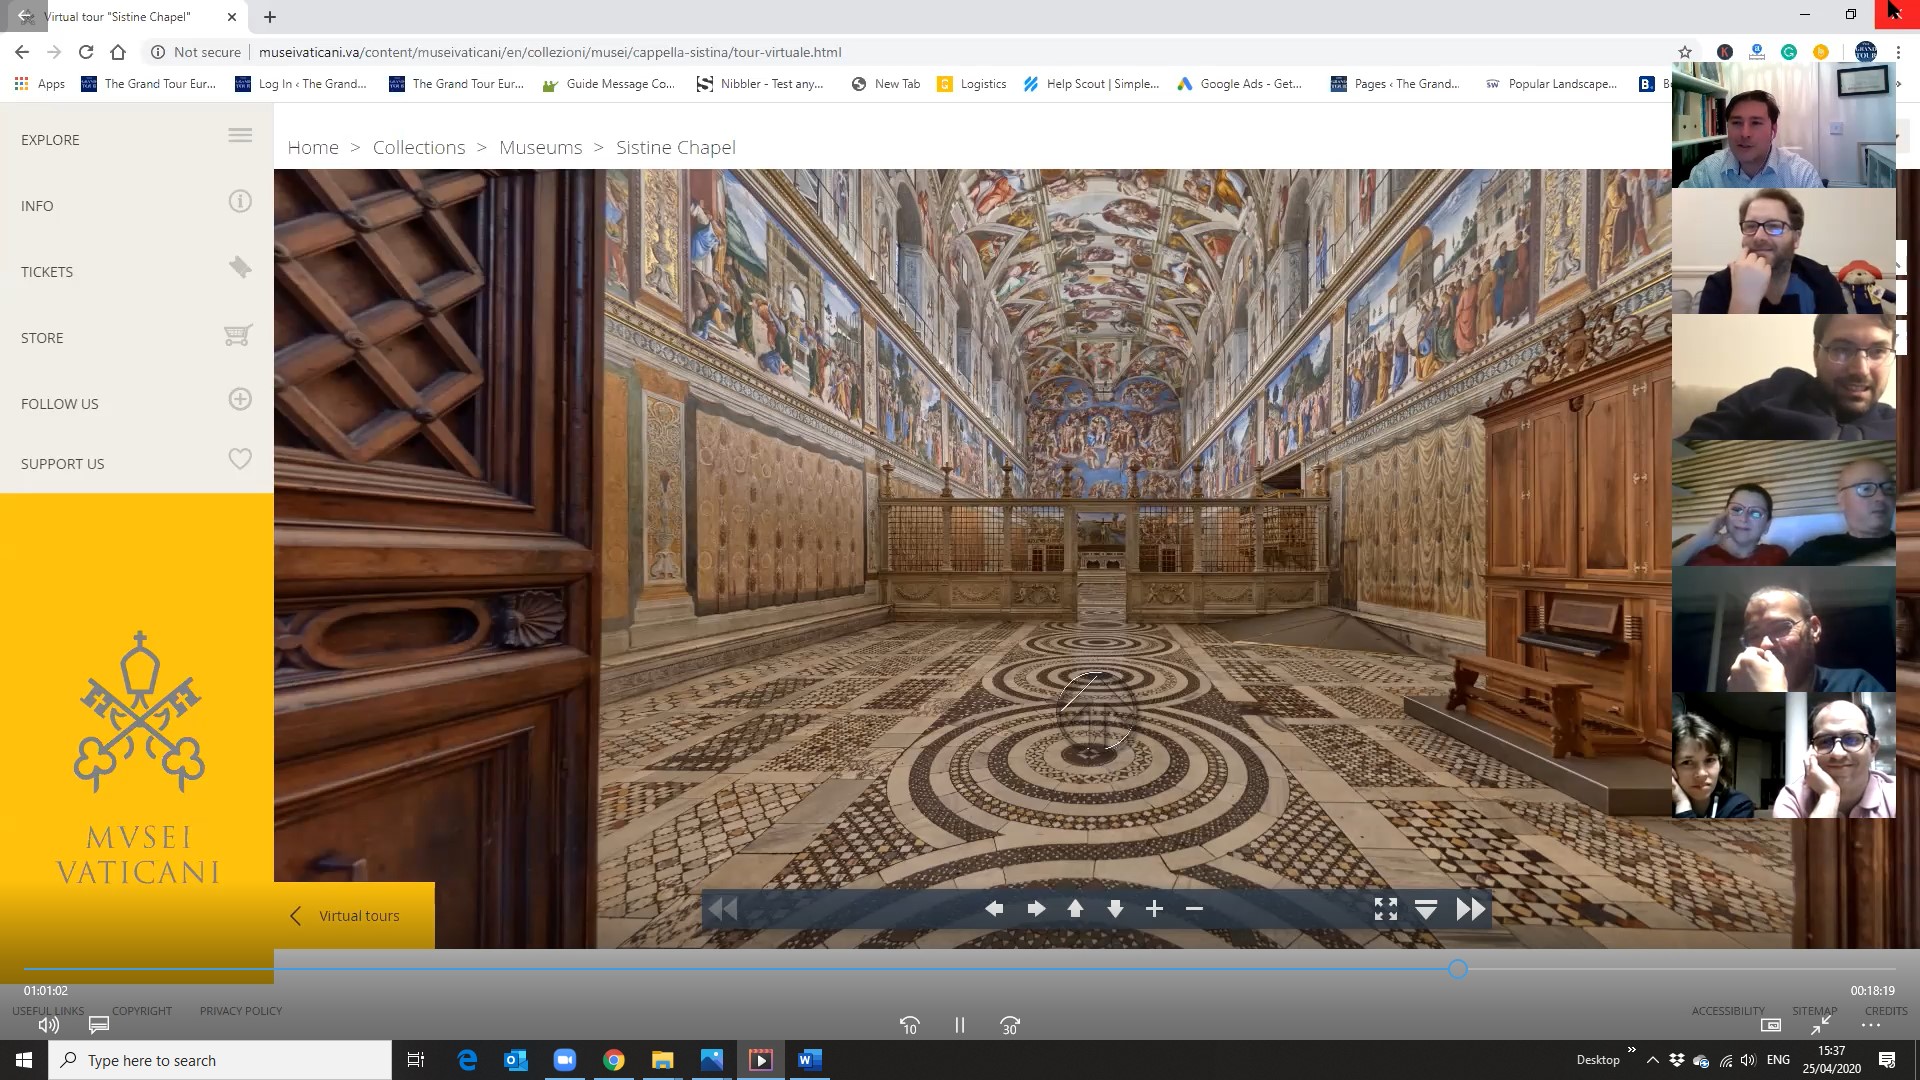Open the captions icon in video player
This screenshot has width=1920, height=1080.
[x=98, y=1025]
